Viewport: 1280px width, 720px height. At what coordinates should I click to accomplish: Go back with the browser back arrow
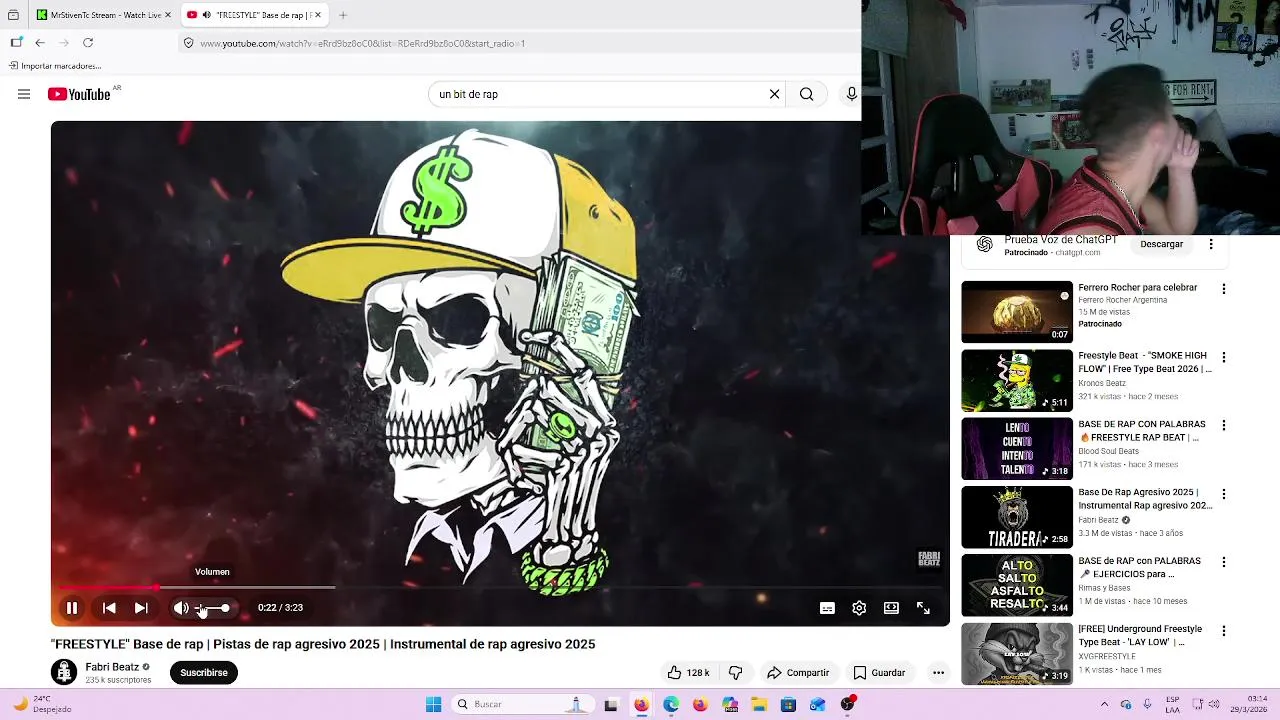click(40, 43)
